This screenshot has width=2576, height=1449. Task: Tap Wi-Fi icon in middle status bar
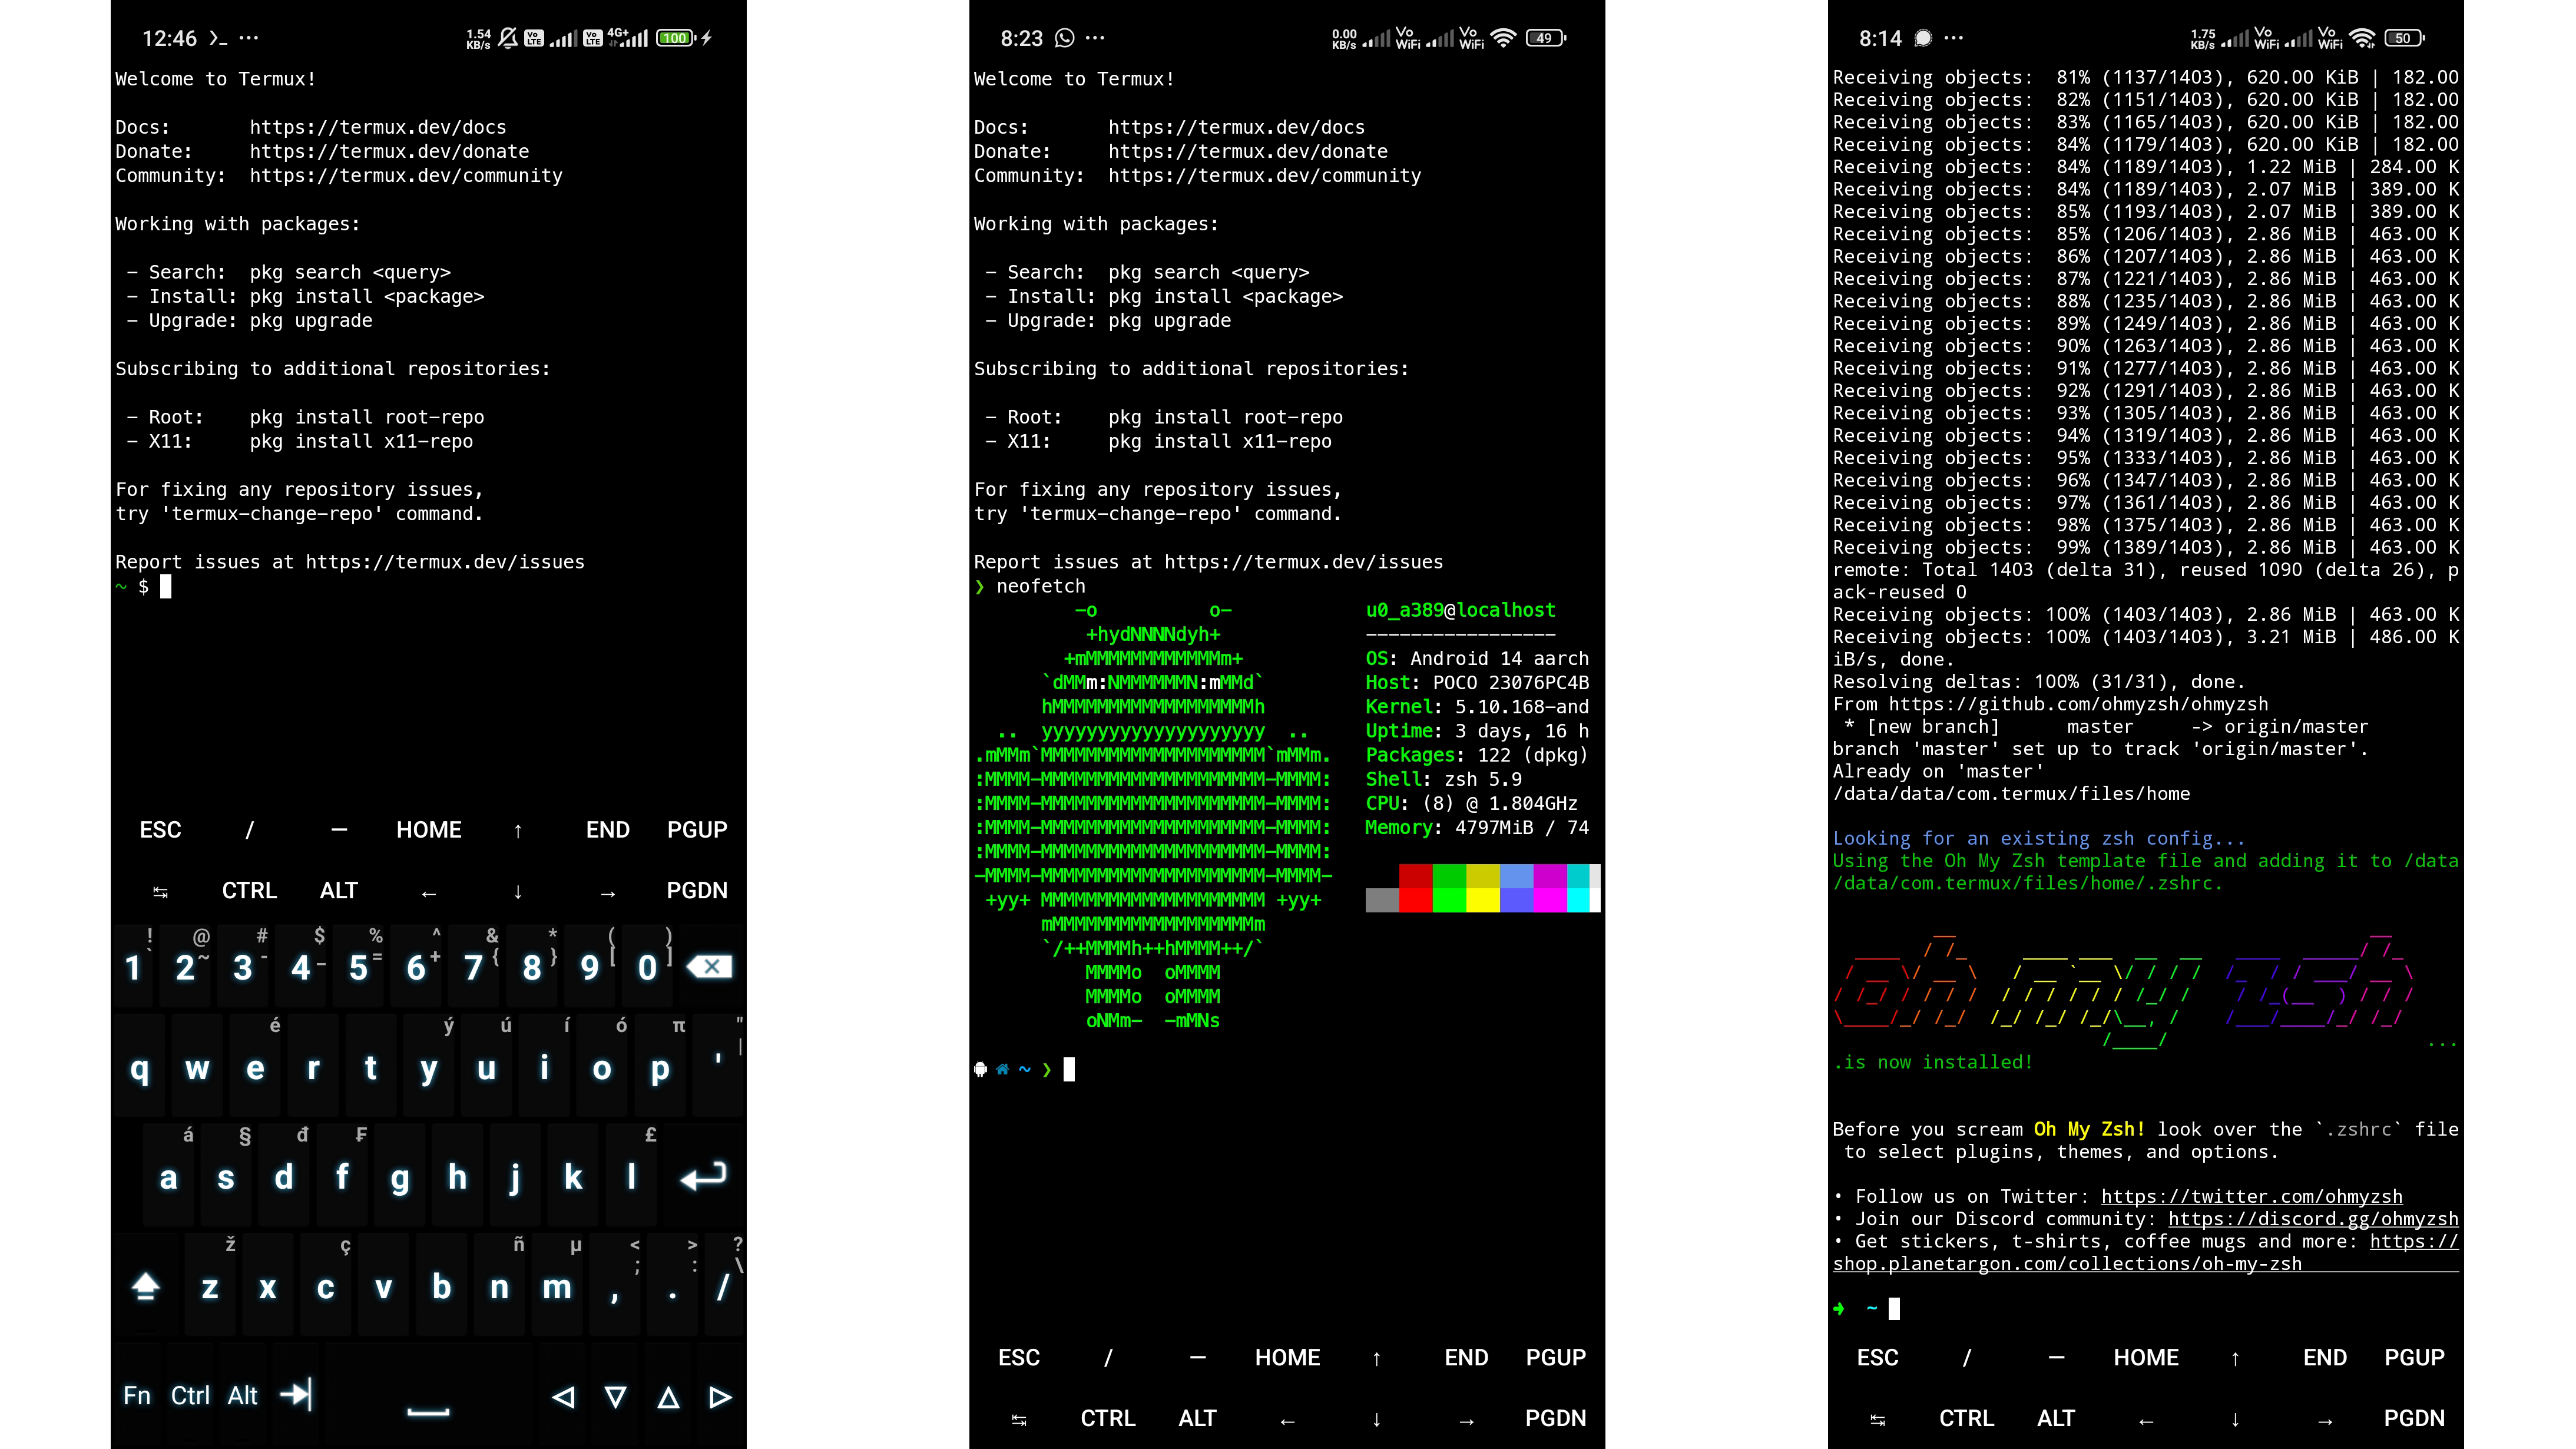tap(1503, 38)
